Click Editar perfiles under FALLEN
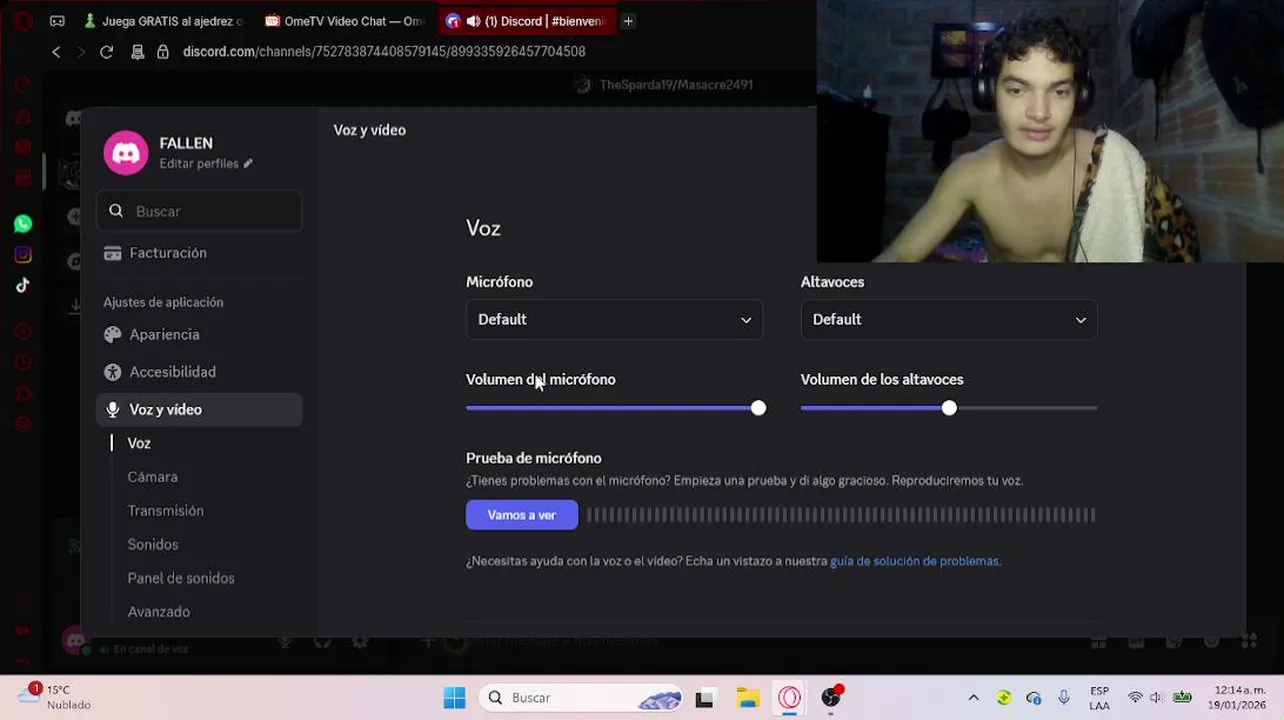Screen dimensions: 1284x720 tap(199, 164)
